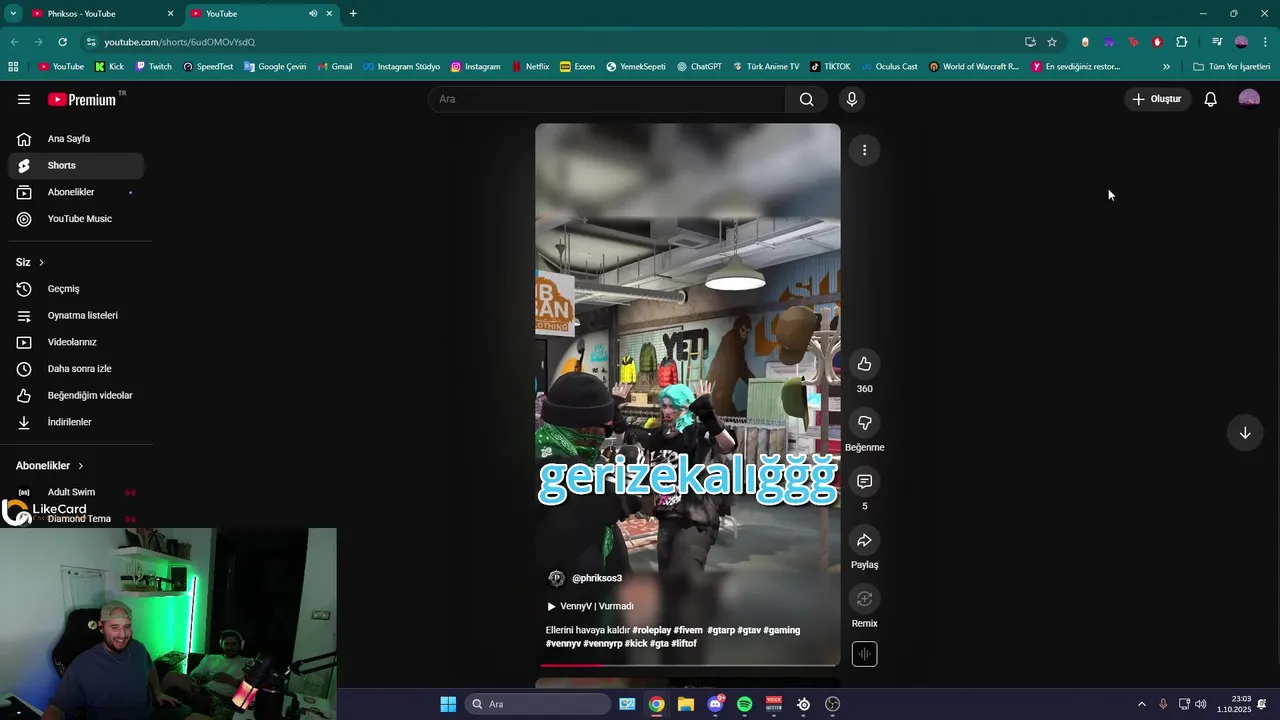Open Chrome extensions puzzle icon

(x=1181, y=42)
